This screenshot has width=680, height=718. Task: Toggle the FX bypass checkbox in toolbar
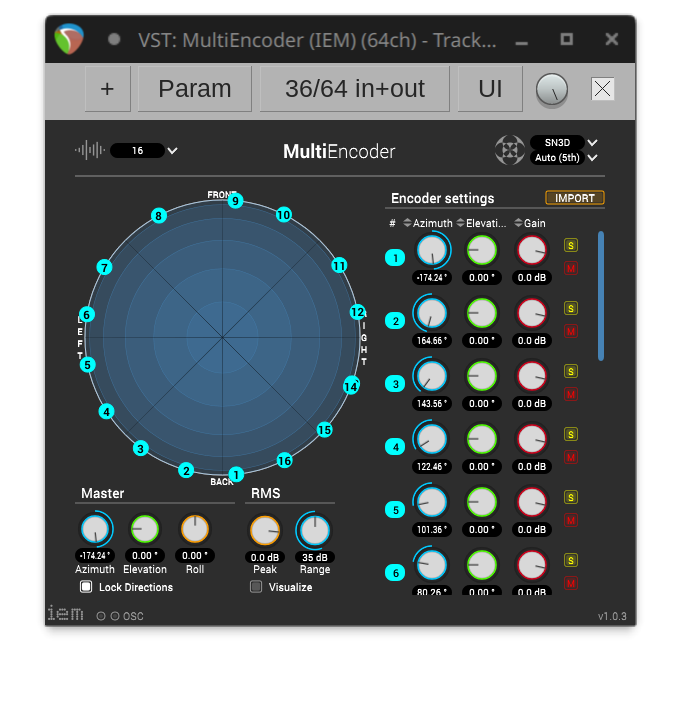[x=602, y=89]
